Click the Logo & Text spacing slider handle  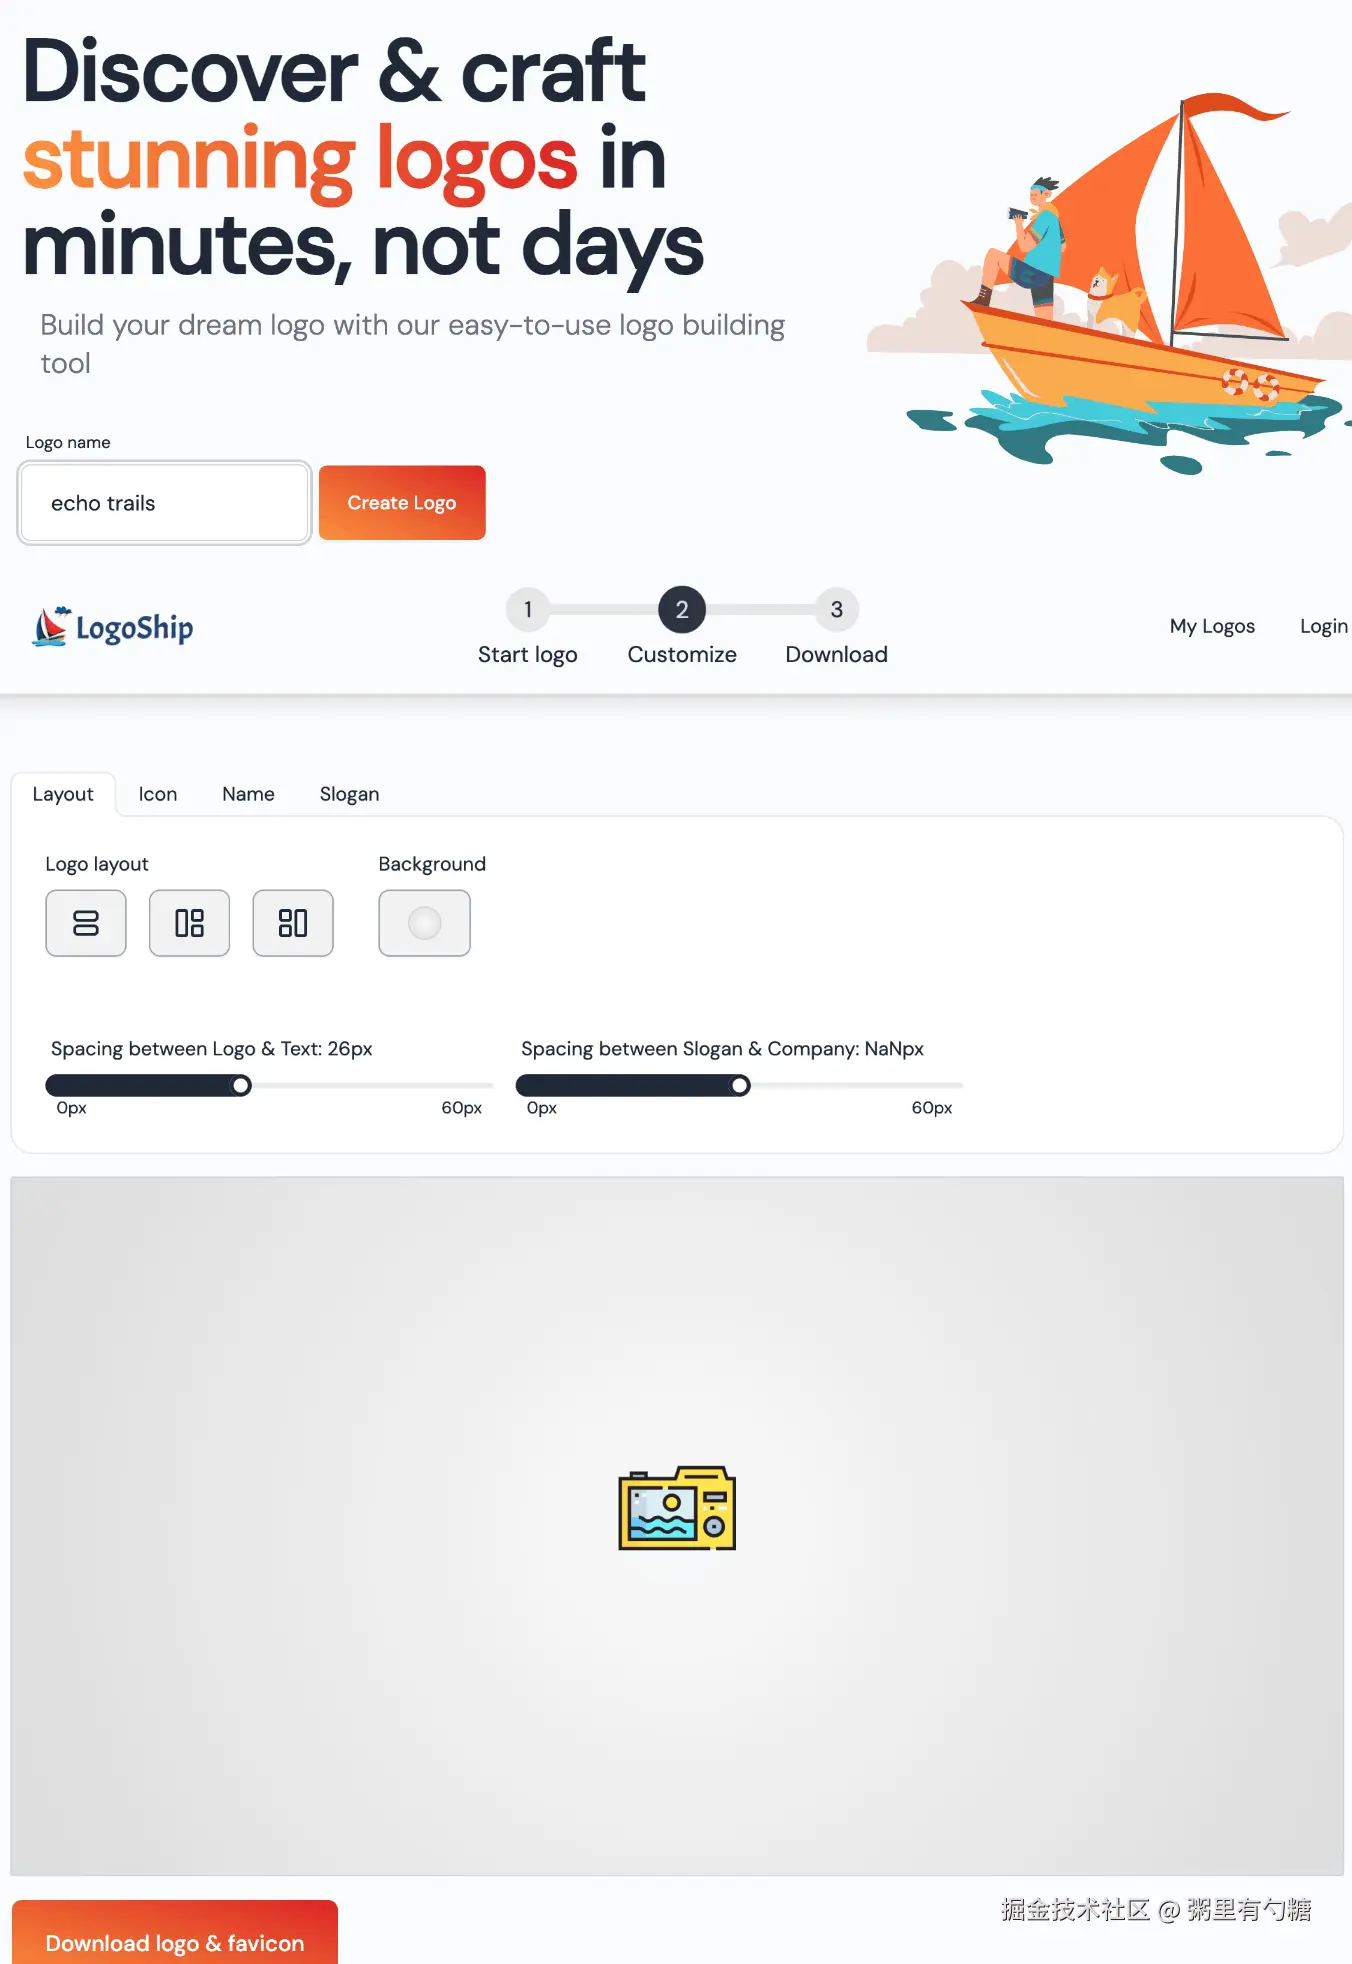(x=241, y=1086)
